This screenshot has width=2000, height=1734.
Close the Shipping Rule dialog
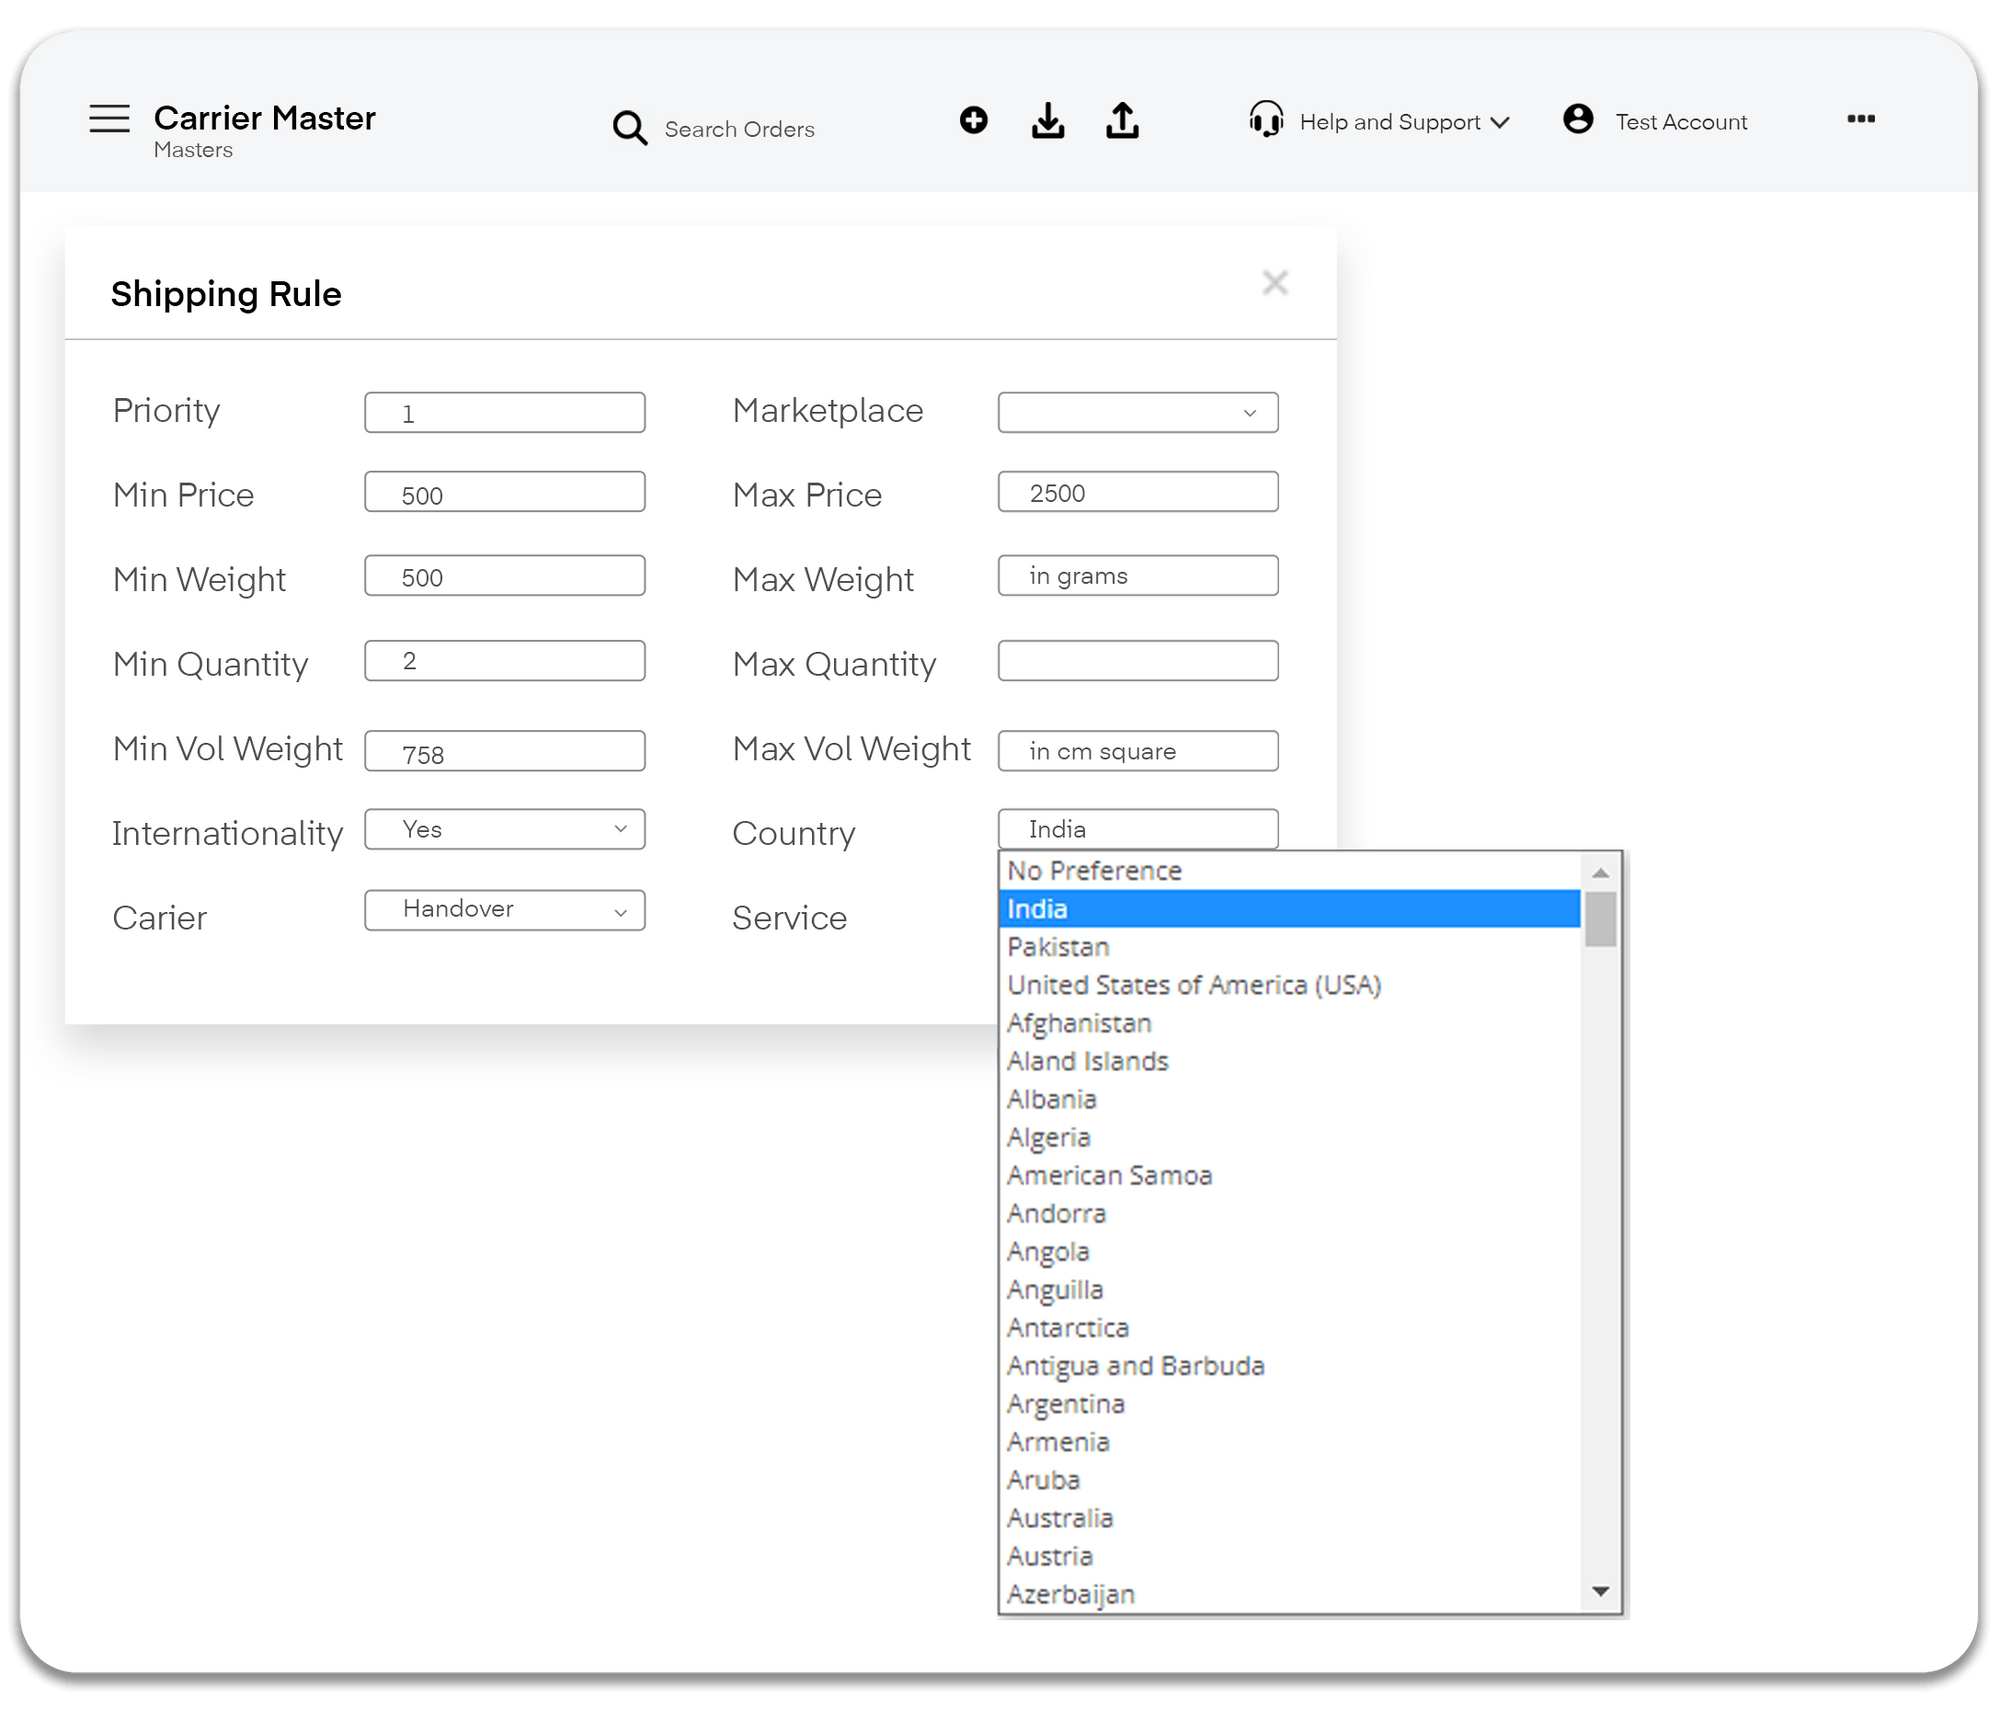click(1274, 283)
